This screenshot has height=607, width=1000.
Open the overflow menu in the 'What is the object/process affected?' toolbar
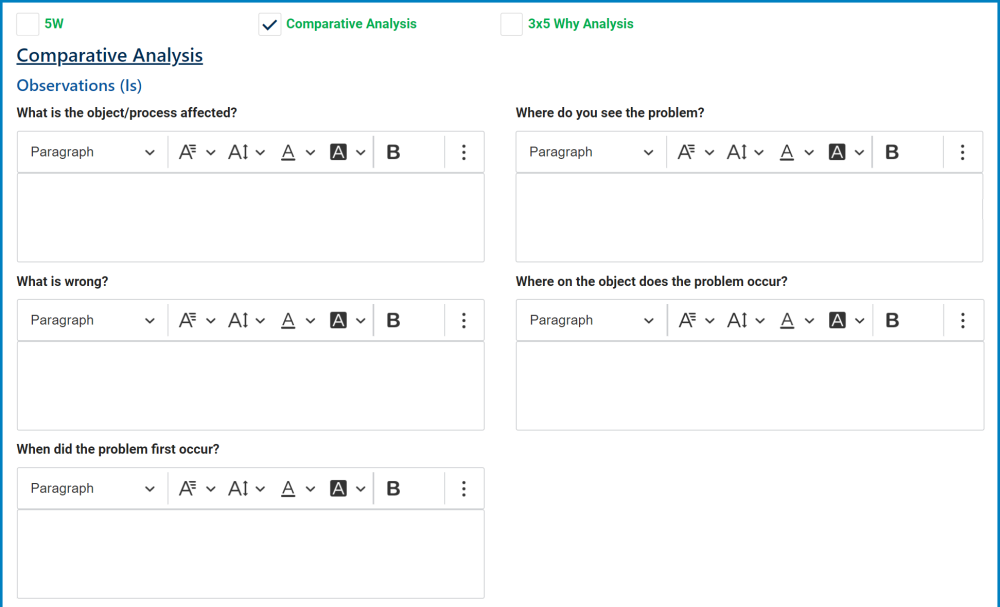click(x=463, y=151)
